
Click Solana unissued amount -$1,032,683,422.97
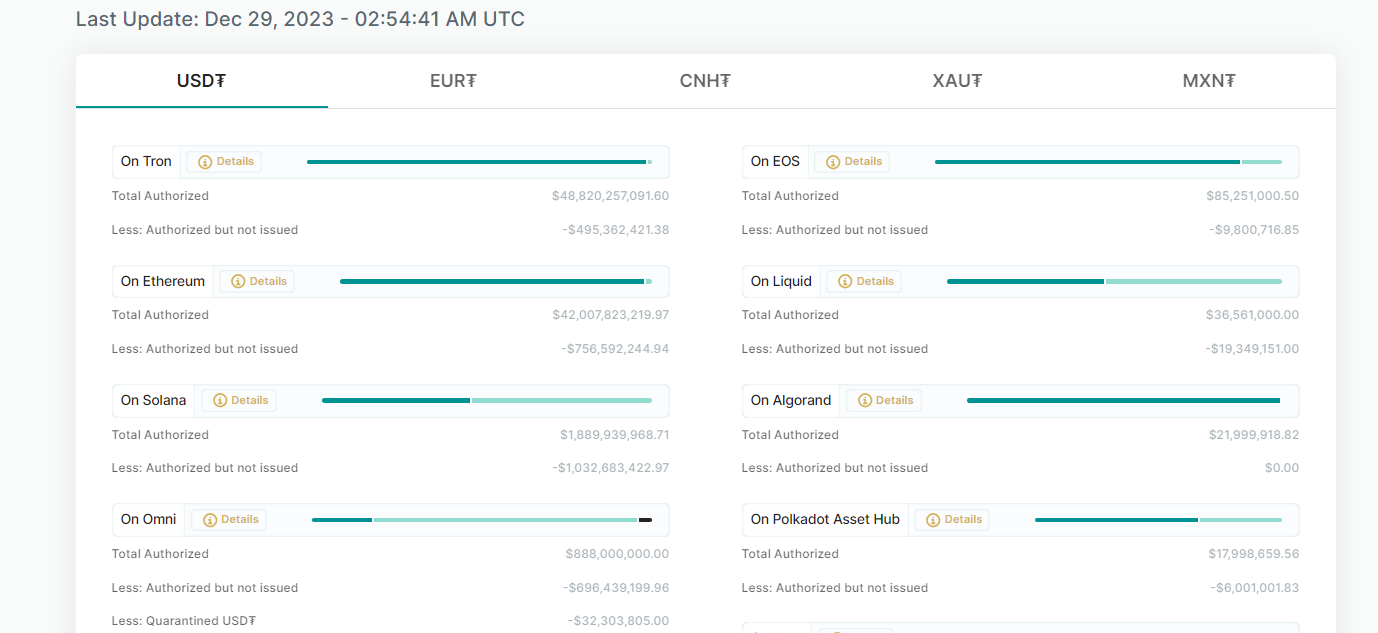tap(611, 468)
